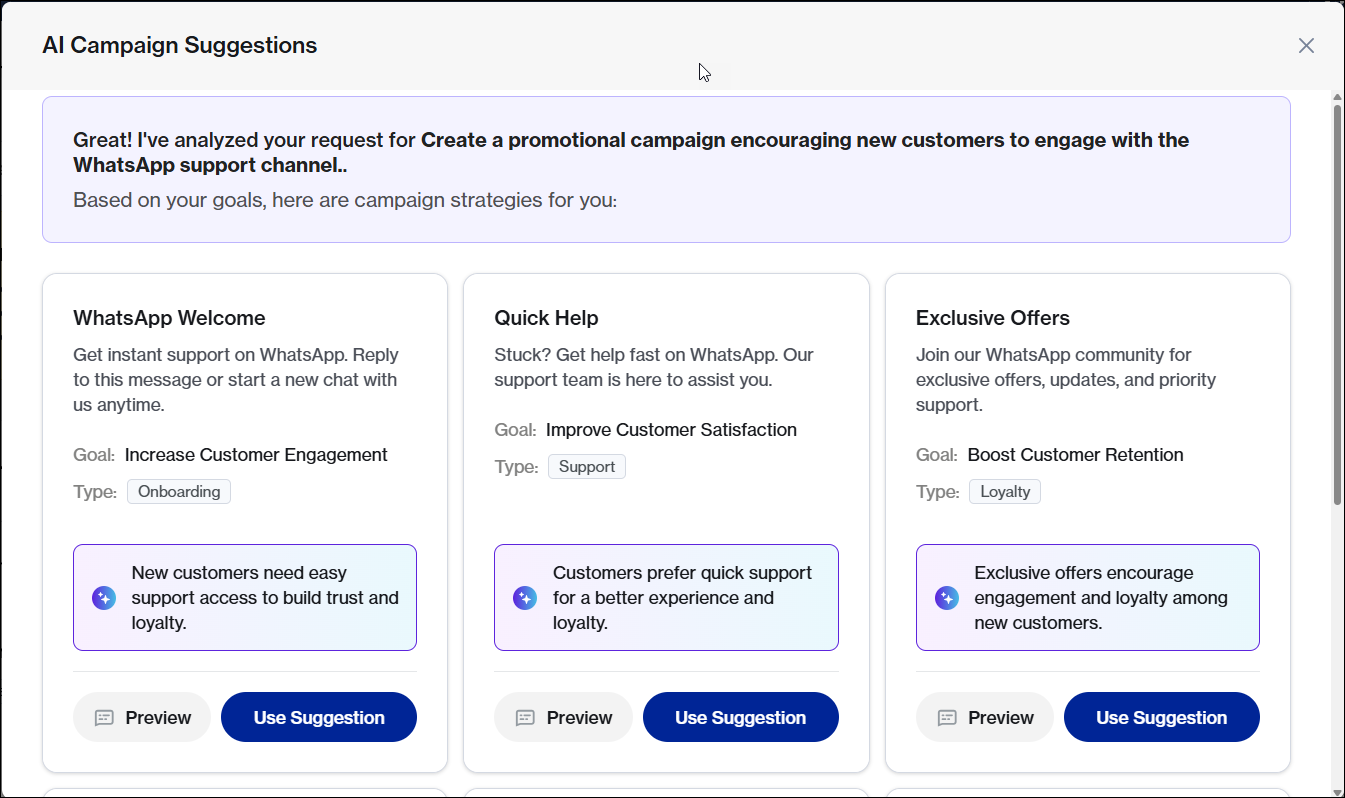This screenshot has width=1345, height=798.
Task: Click the AI sparkle icon in Exclusive Offers insight
Action: [x=947, y=598]
